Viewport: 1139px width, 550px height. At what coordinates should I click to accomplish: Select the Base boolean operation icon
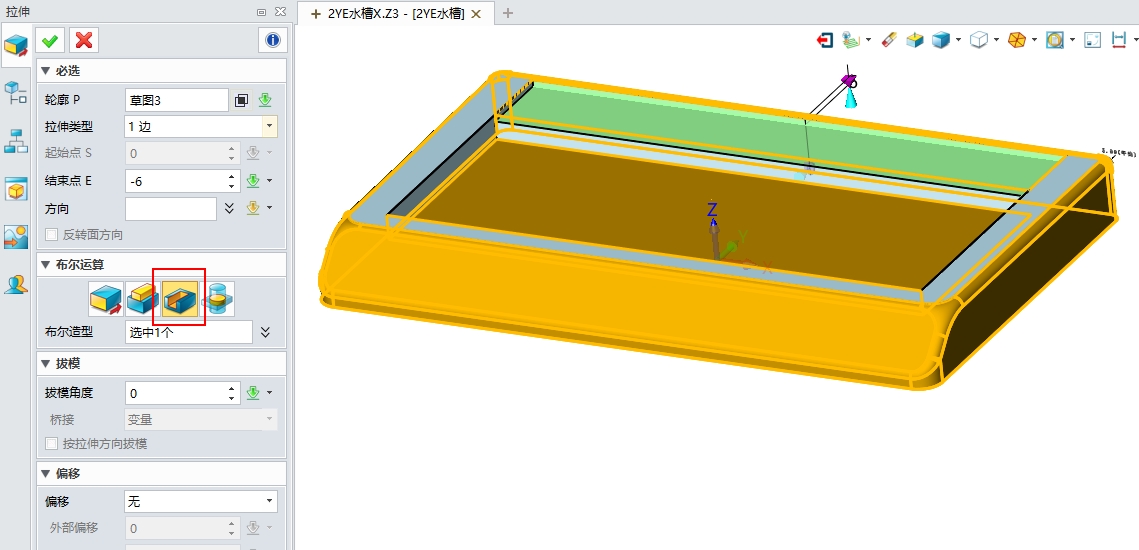click(x=104, y=298)
